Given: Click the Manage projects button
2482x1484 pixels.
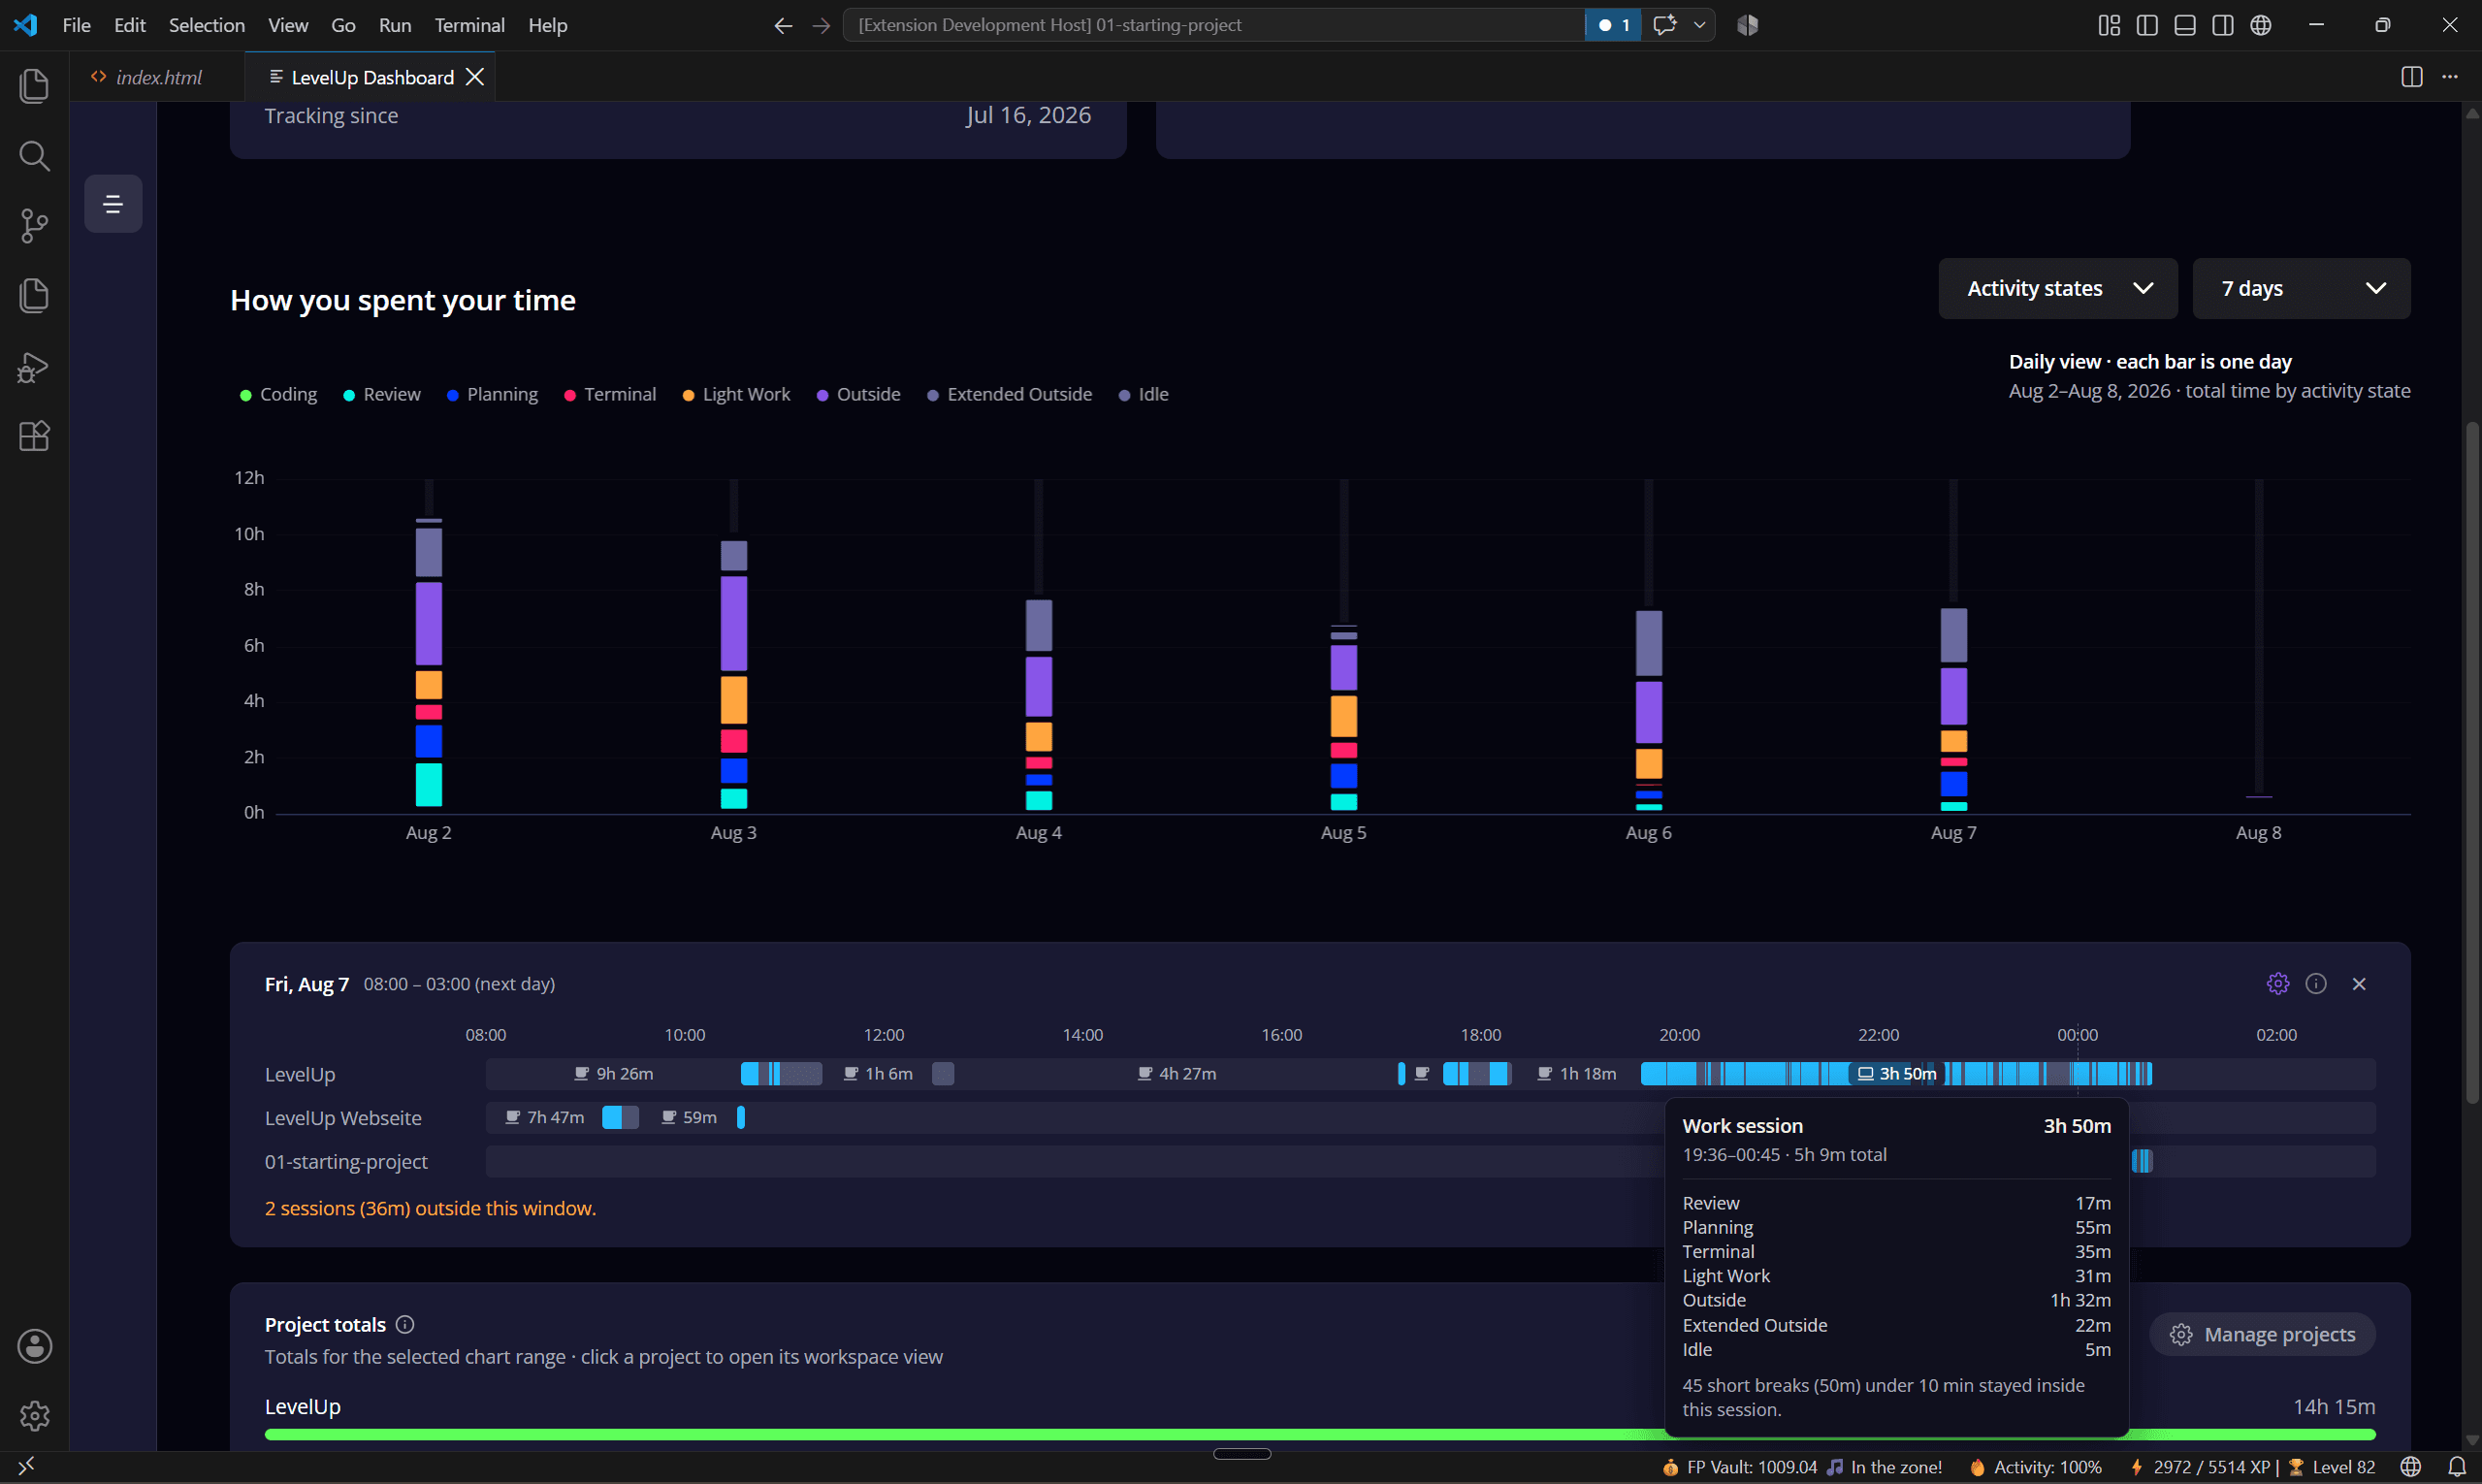Looking at the screenshot, I should click(2262, 1334).
